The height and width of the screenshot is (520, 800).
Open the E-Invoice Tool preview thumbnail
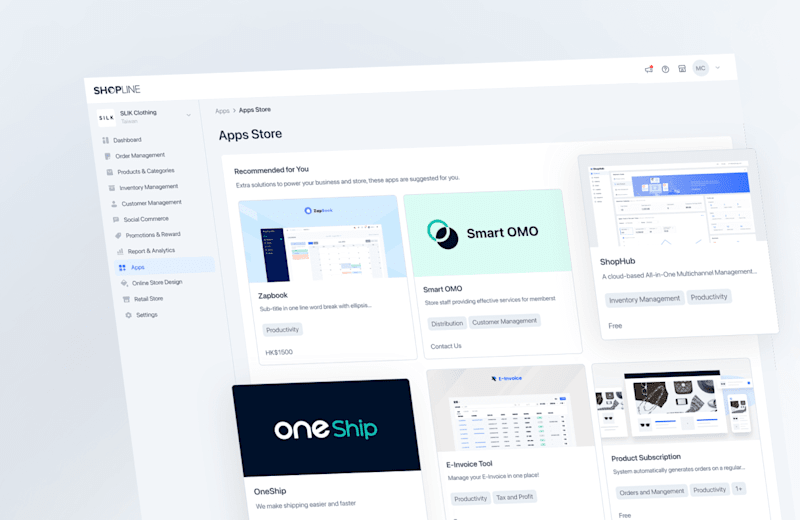click(x=510, y=408)
